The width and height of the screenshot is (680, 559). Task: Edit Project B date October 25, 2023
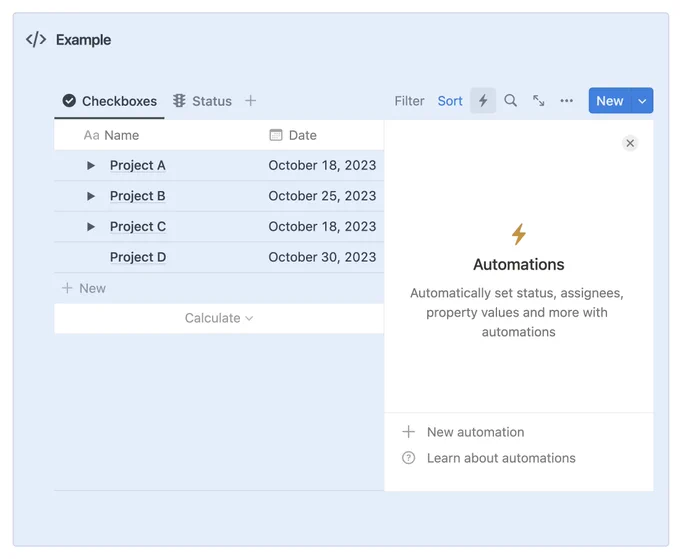(x=322, y=196)
